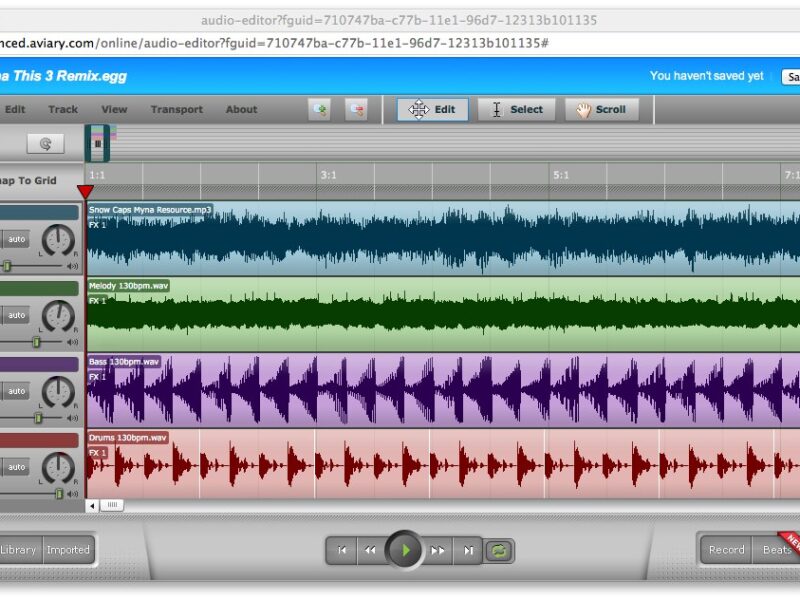Click the remove track icon with red arrow

356,110
